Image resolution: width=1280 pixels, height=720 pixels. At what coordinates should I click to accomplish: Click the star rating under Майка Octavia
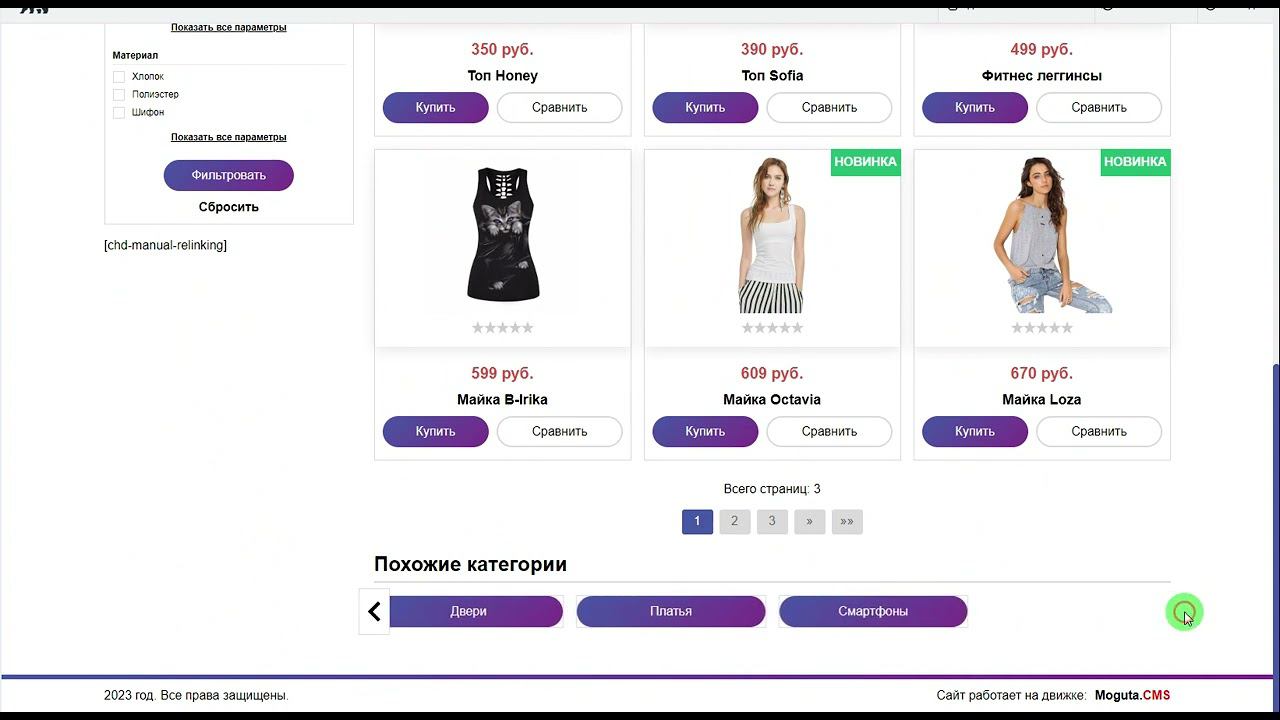pos(772,328)
